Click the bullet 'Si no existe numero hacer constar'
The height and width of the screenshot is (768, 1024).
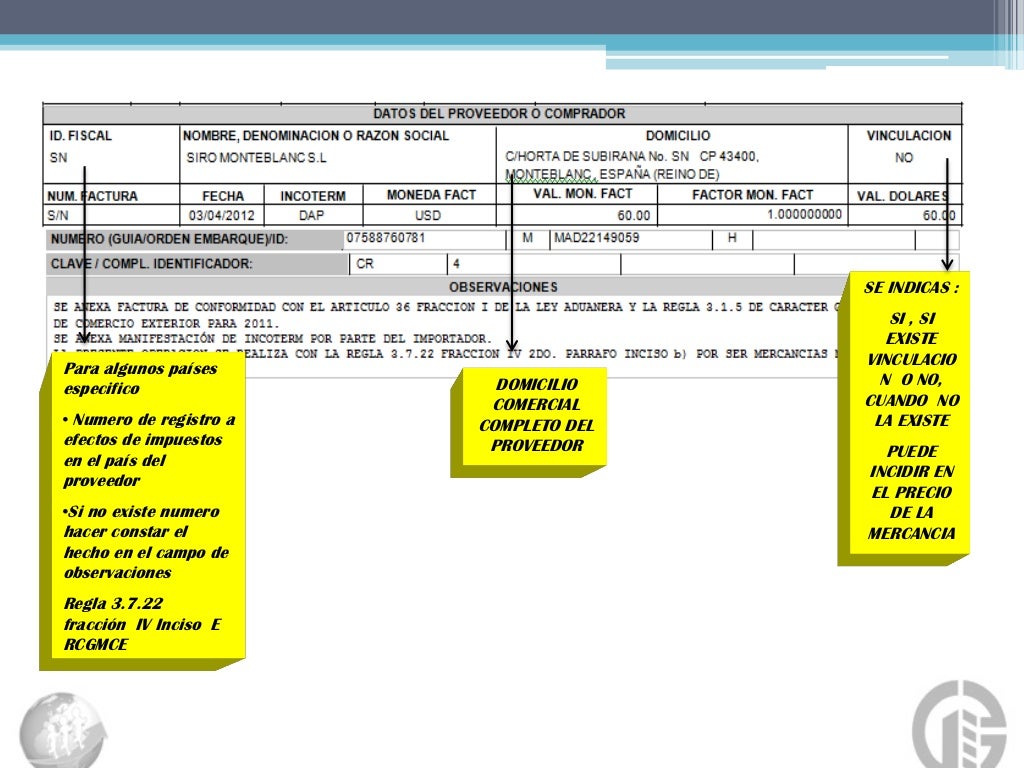tap(146, 542)
